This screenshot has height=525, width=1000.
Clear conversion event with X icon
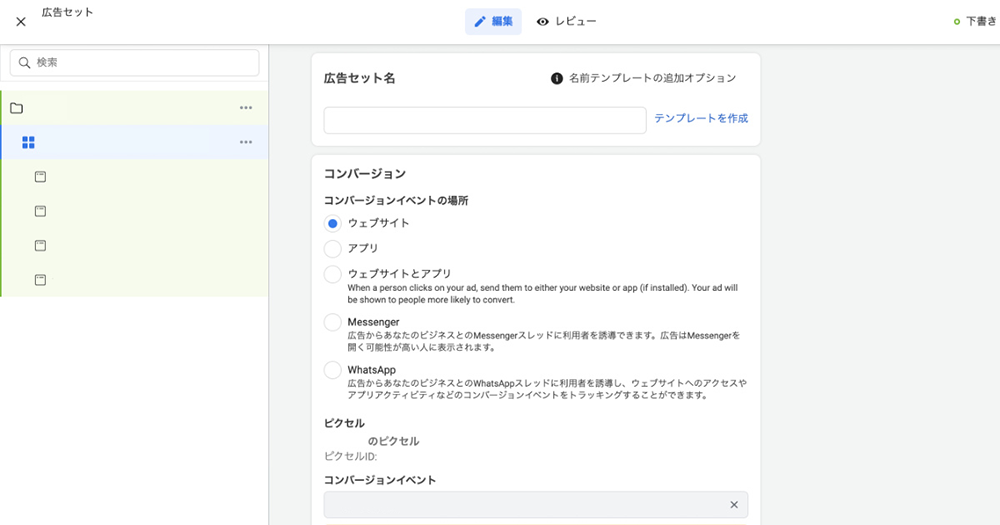pyautogui.click(x=734, y=505)
